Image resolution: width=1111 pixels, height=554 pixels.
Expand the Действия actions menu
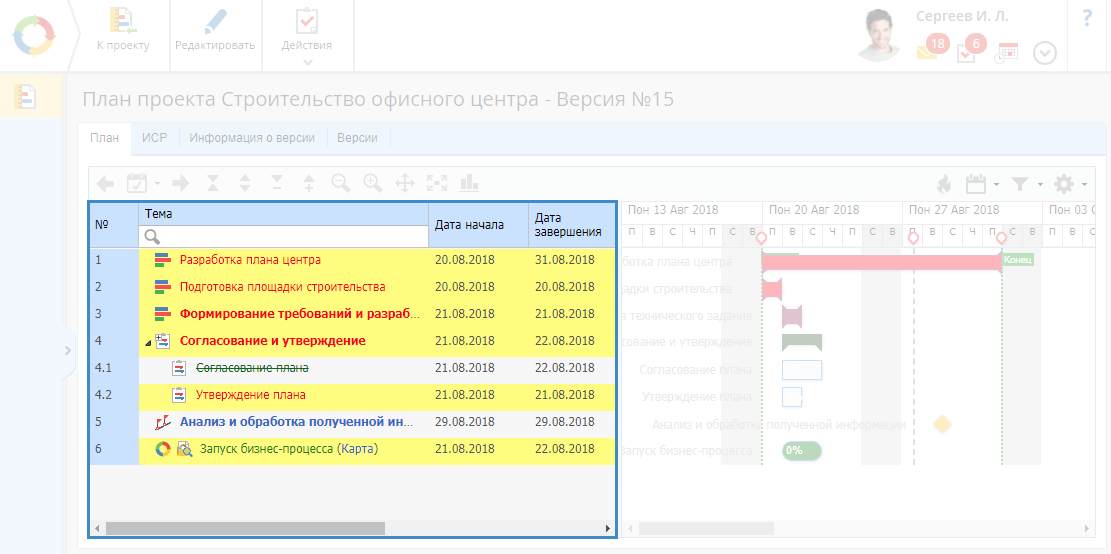point(306,34)
